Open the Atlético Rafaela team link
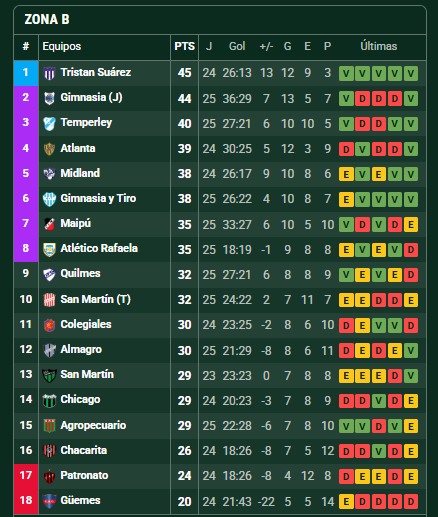 (99, 248)
